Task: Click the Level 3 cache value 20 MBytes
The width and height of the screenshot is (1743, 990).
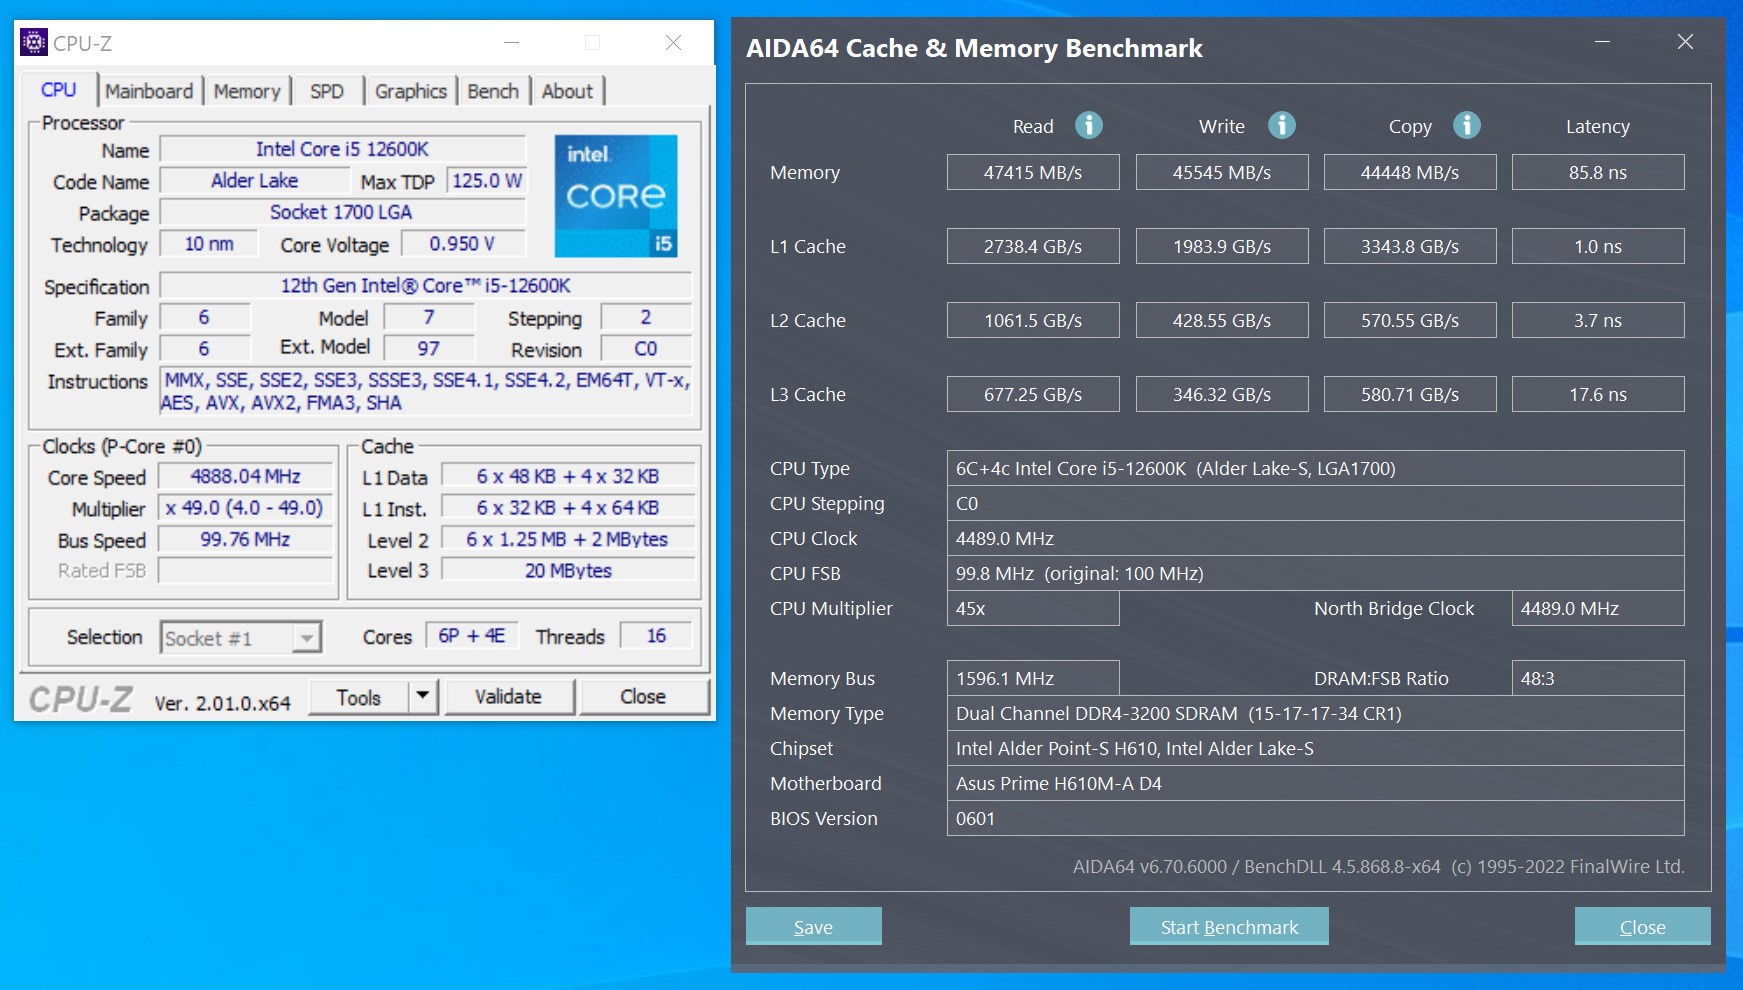Action: click(x=568, y=570)
